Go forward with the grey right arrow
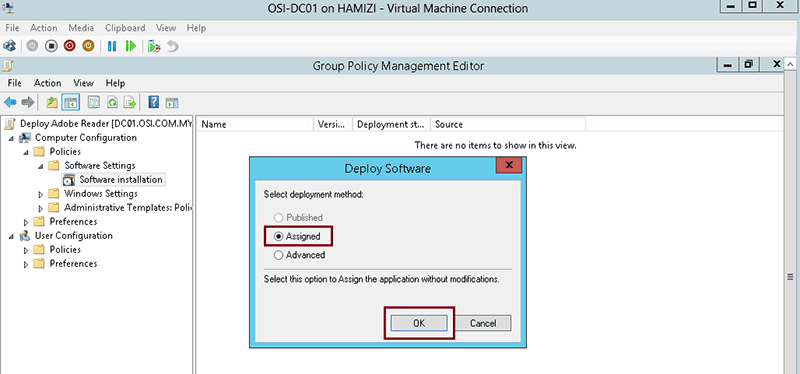This screenshot has height=374, width=800. (28, 103)
